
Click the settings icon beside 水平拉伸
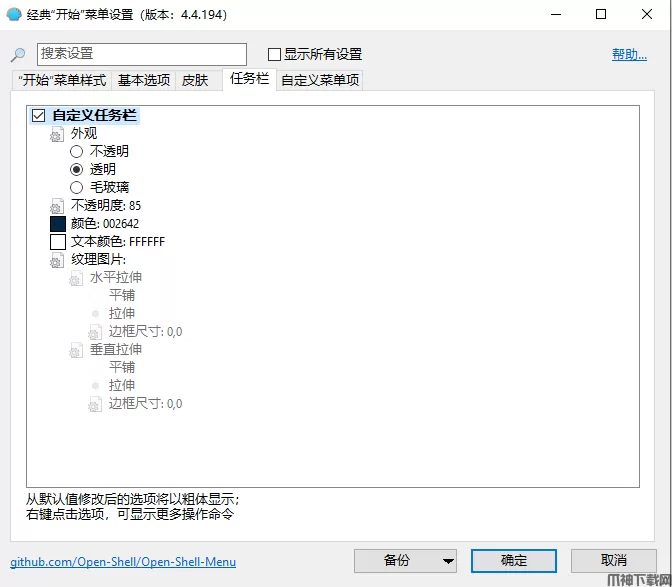[x=76, y=278]
